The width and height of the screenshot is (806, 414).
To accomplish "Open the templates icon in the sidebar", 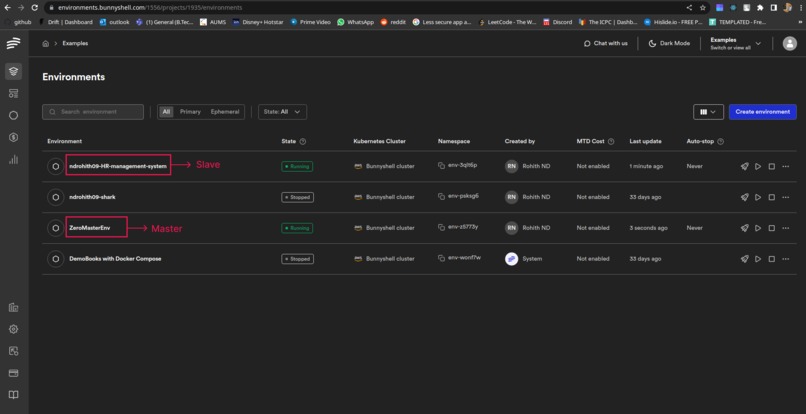I will pos(13,94).
